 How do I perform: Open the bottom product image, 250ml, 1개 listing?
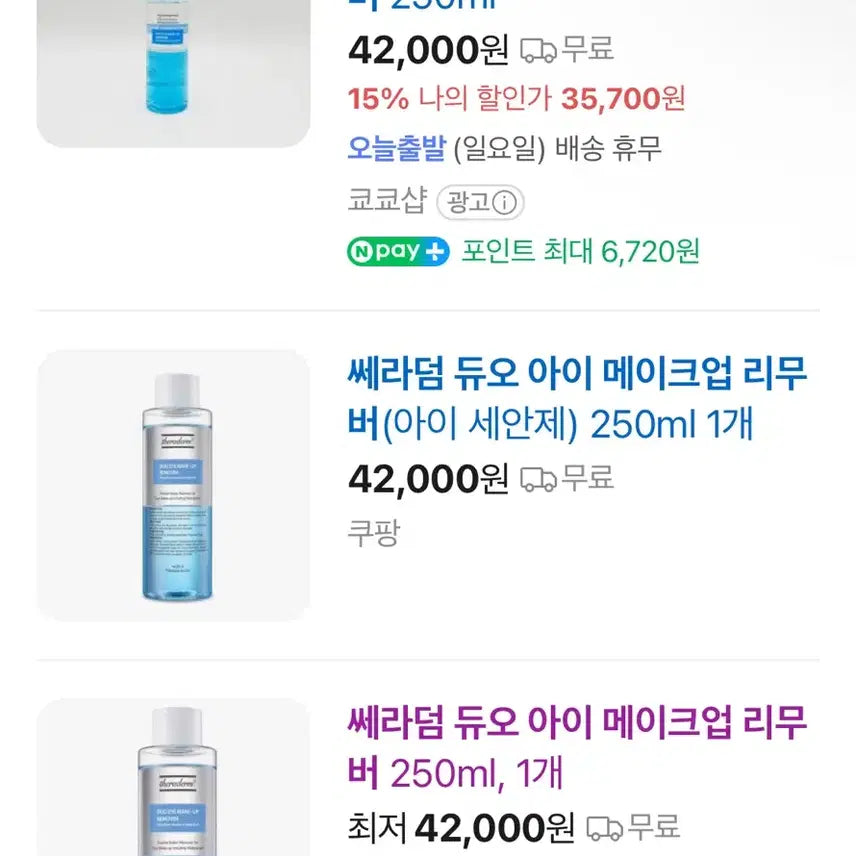coord(173,780)
